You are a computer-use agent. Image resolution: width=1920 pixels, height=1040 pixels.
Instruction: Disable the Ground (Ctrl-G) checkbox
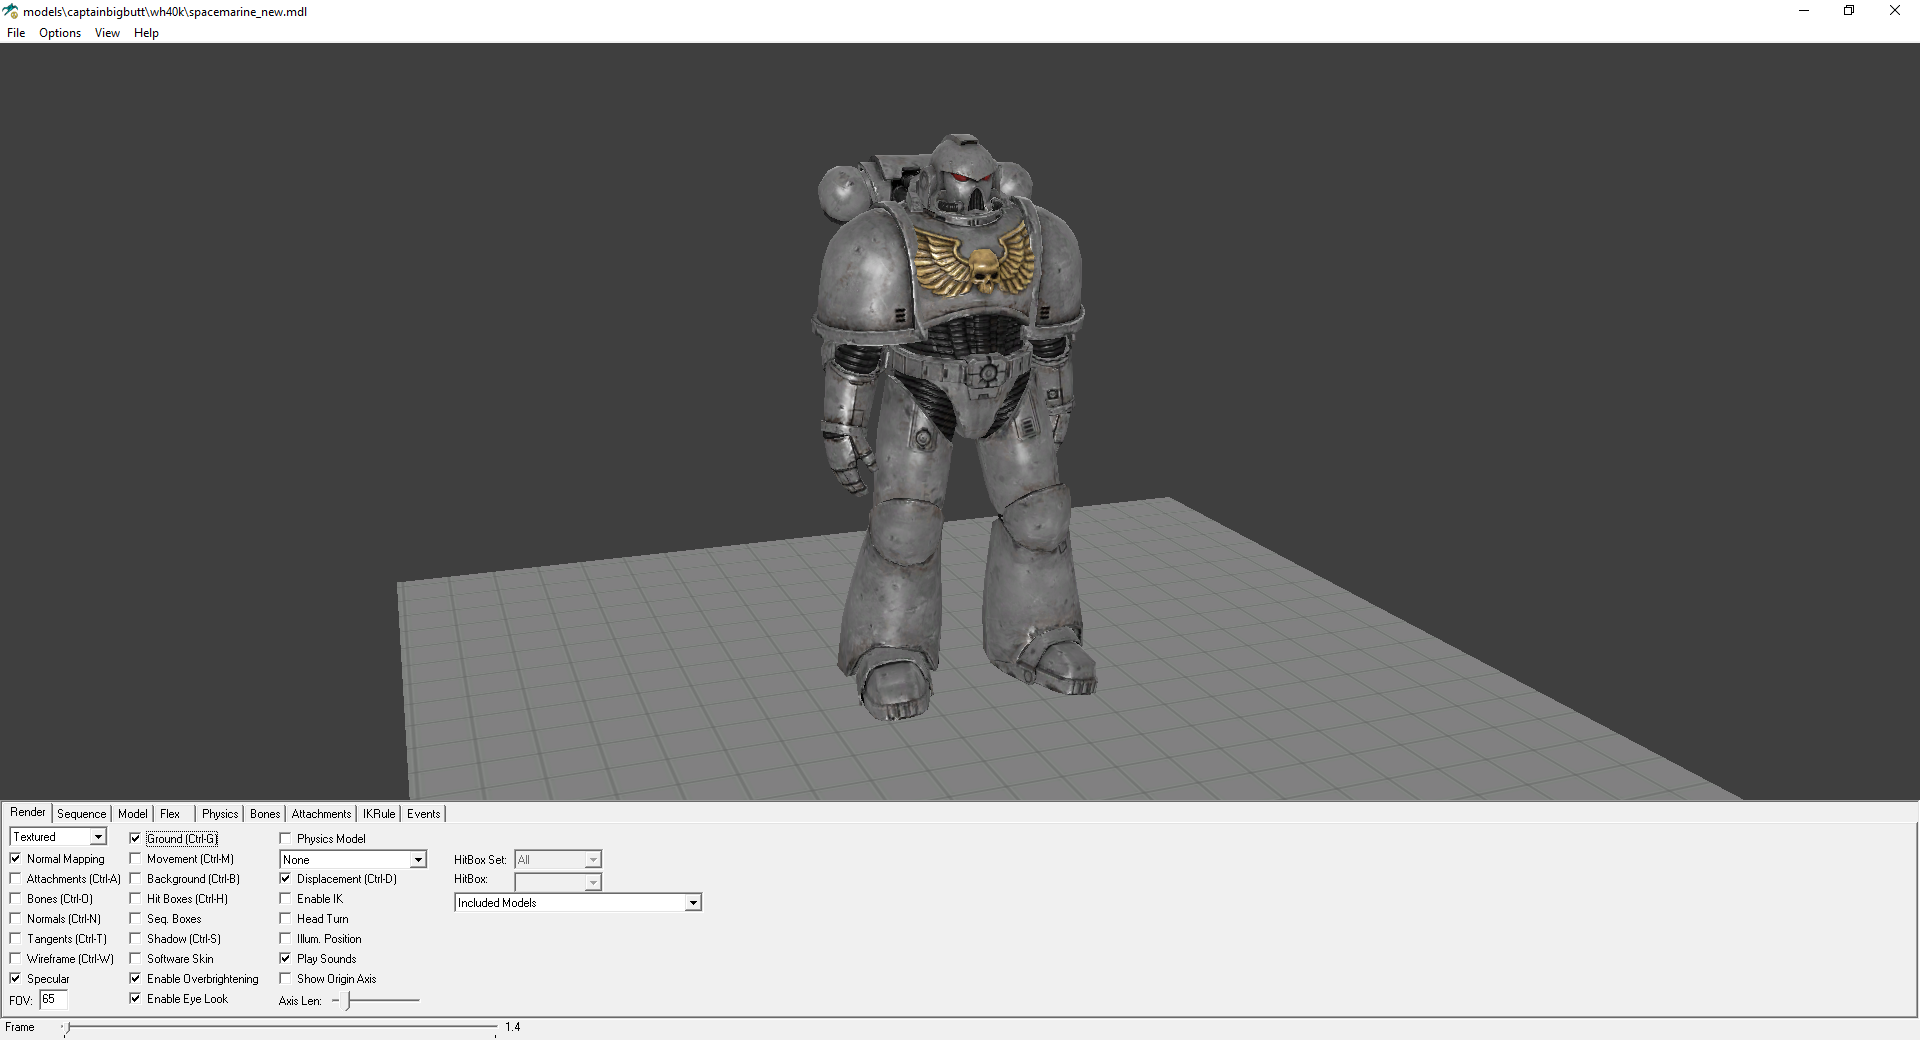click(x=135, y=839)
